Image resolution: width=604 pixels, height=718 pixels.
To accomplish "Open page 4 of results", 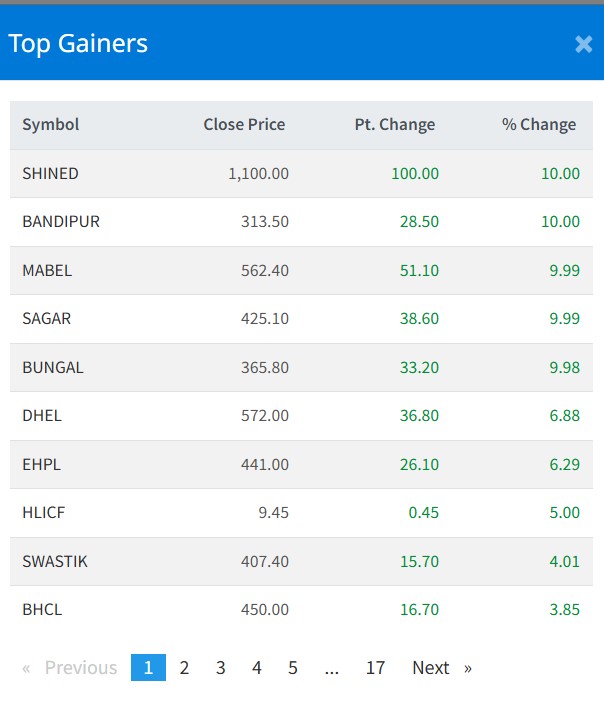I will 256,668.
